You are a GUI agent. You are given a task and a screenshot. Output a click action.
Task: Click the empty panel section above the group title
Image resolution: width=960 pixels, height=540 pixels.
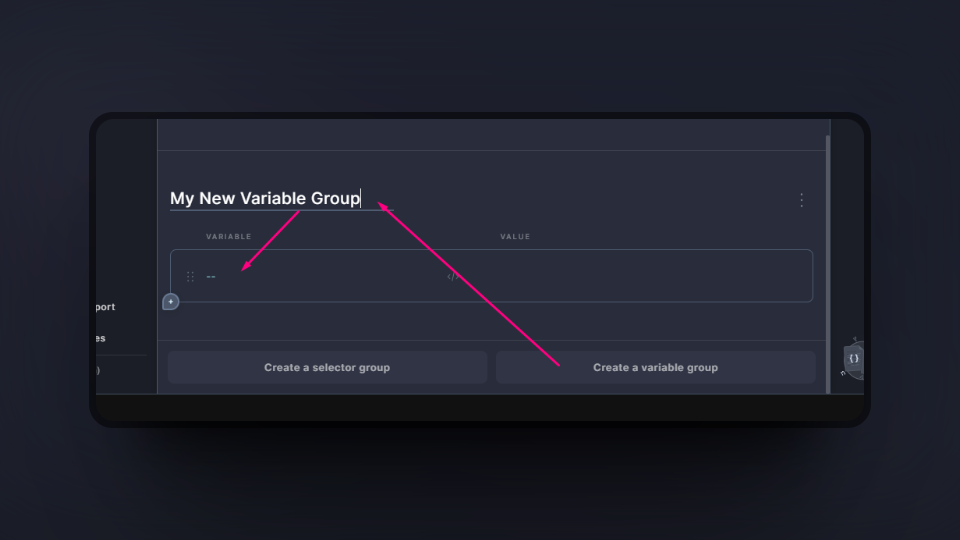[490, 135]
